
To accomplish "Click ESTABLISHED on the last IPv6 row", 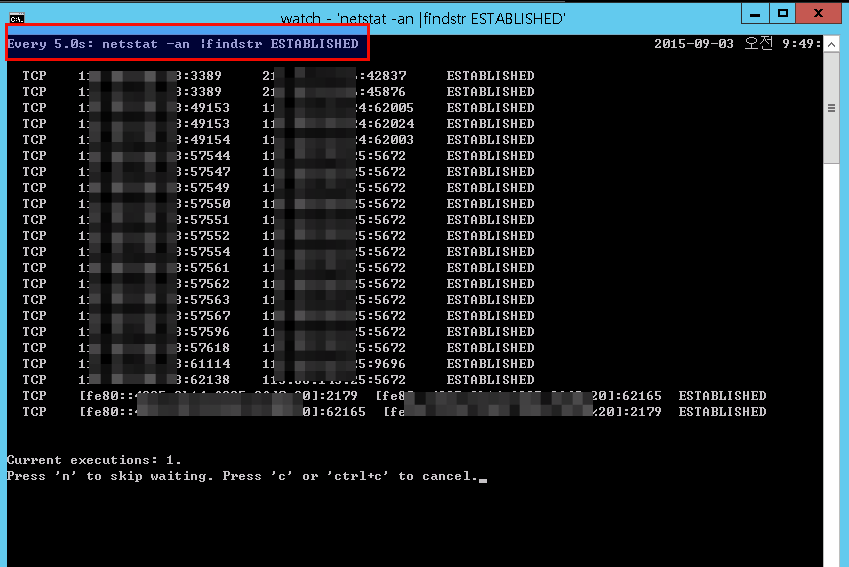I will pos(722,412).
